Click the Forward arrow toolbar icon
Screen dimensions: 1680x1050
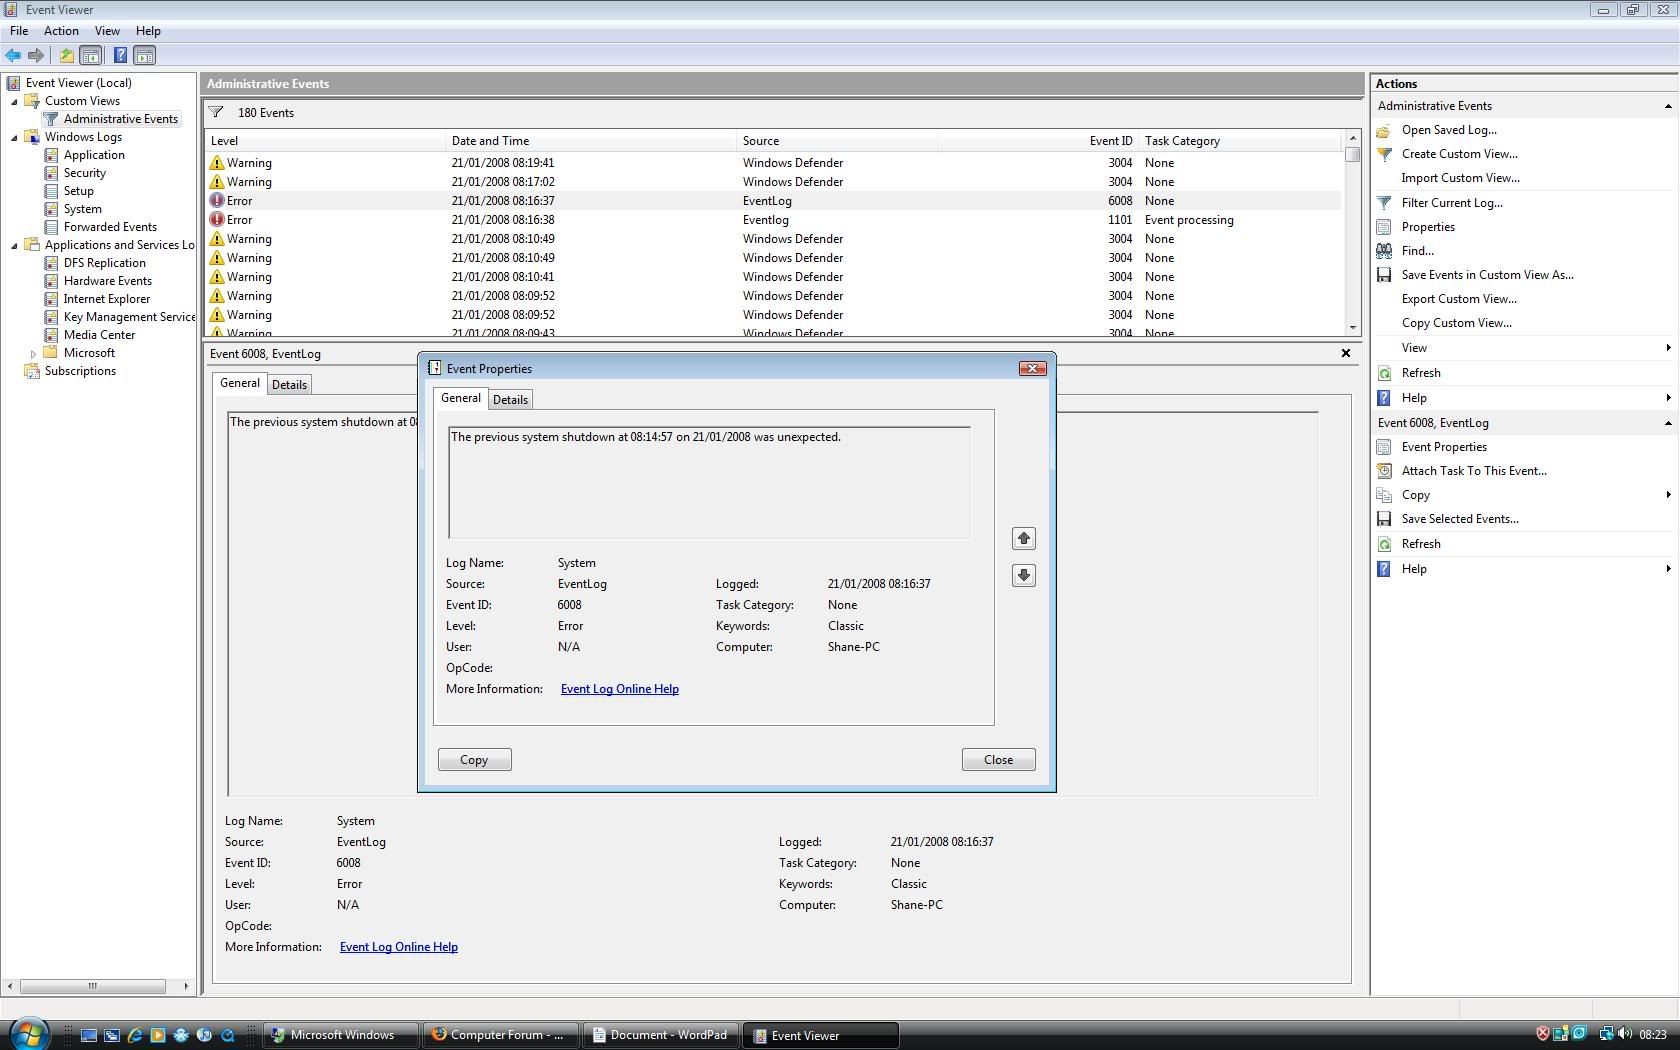[x=36, y=56]
